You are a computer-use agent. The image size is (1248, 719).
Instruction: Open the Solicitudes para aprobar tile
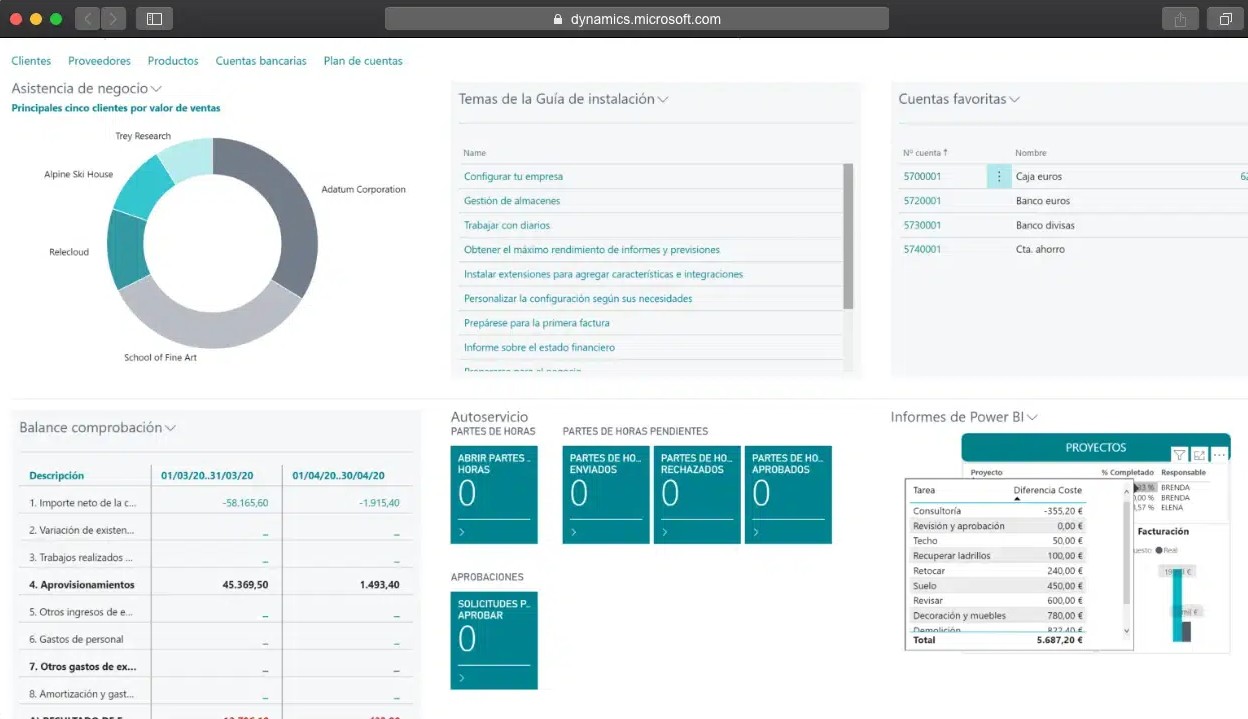tap(494, 641)
